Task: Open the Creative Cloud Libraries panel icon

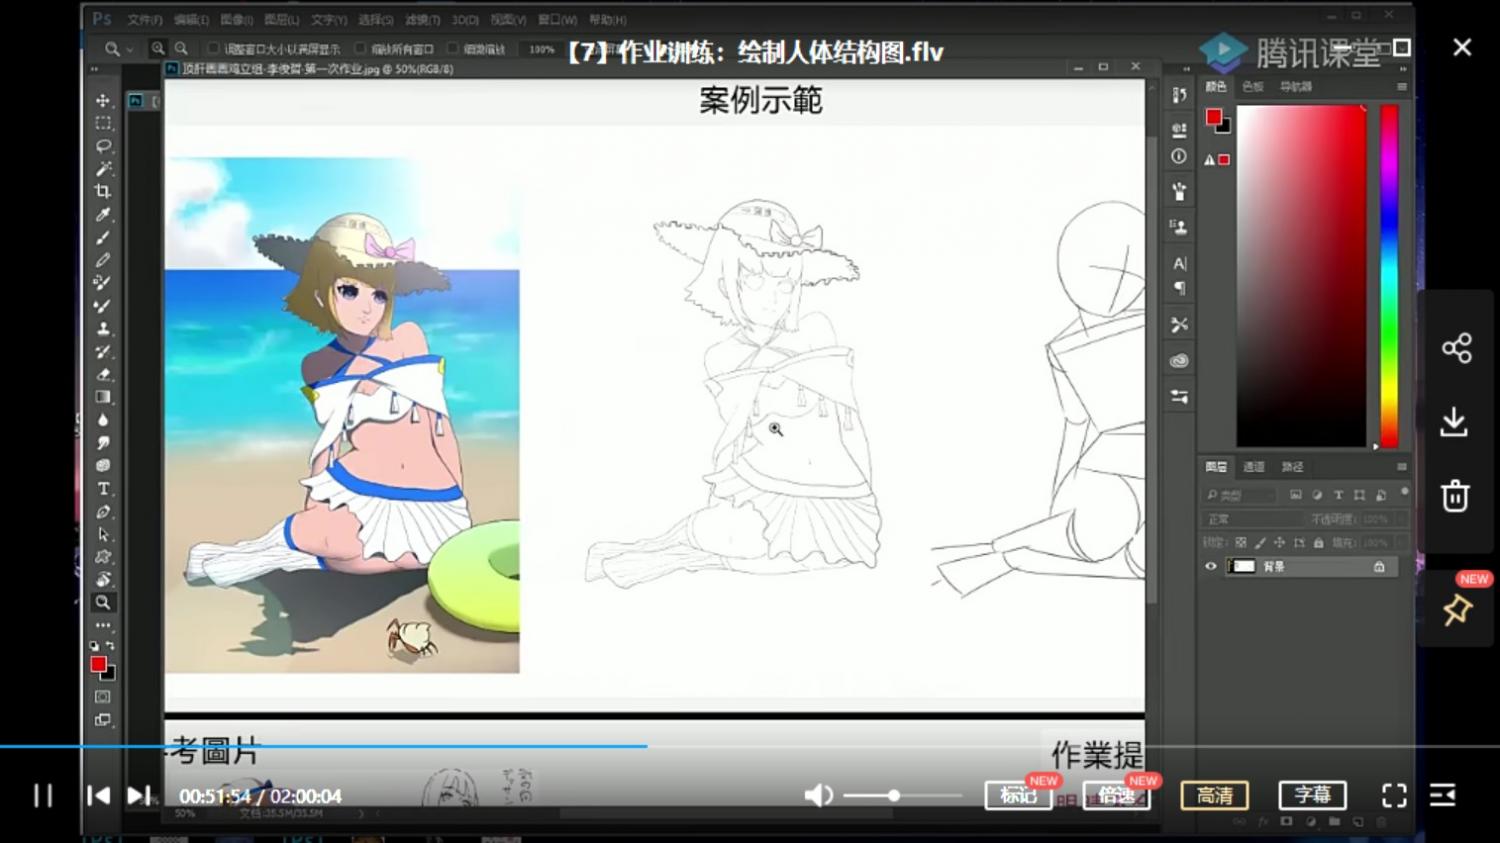Action: click(x=1179, y=360)
